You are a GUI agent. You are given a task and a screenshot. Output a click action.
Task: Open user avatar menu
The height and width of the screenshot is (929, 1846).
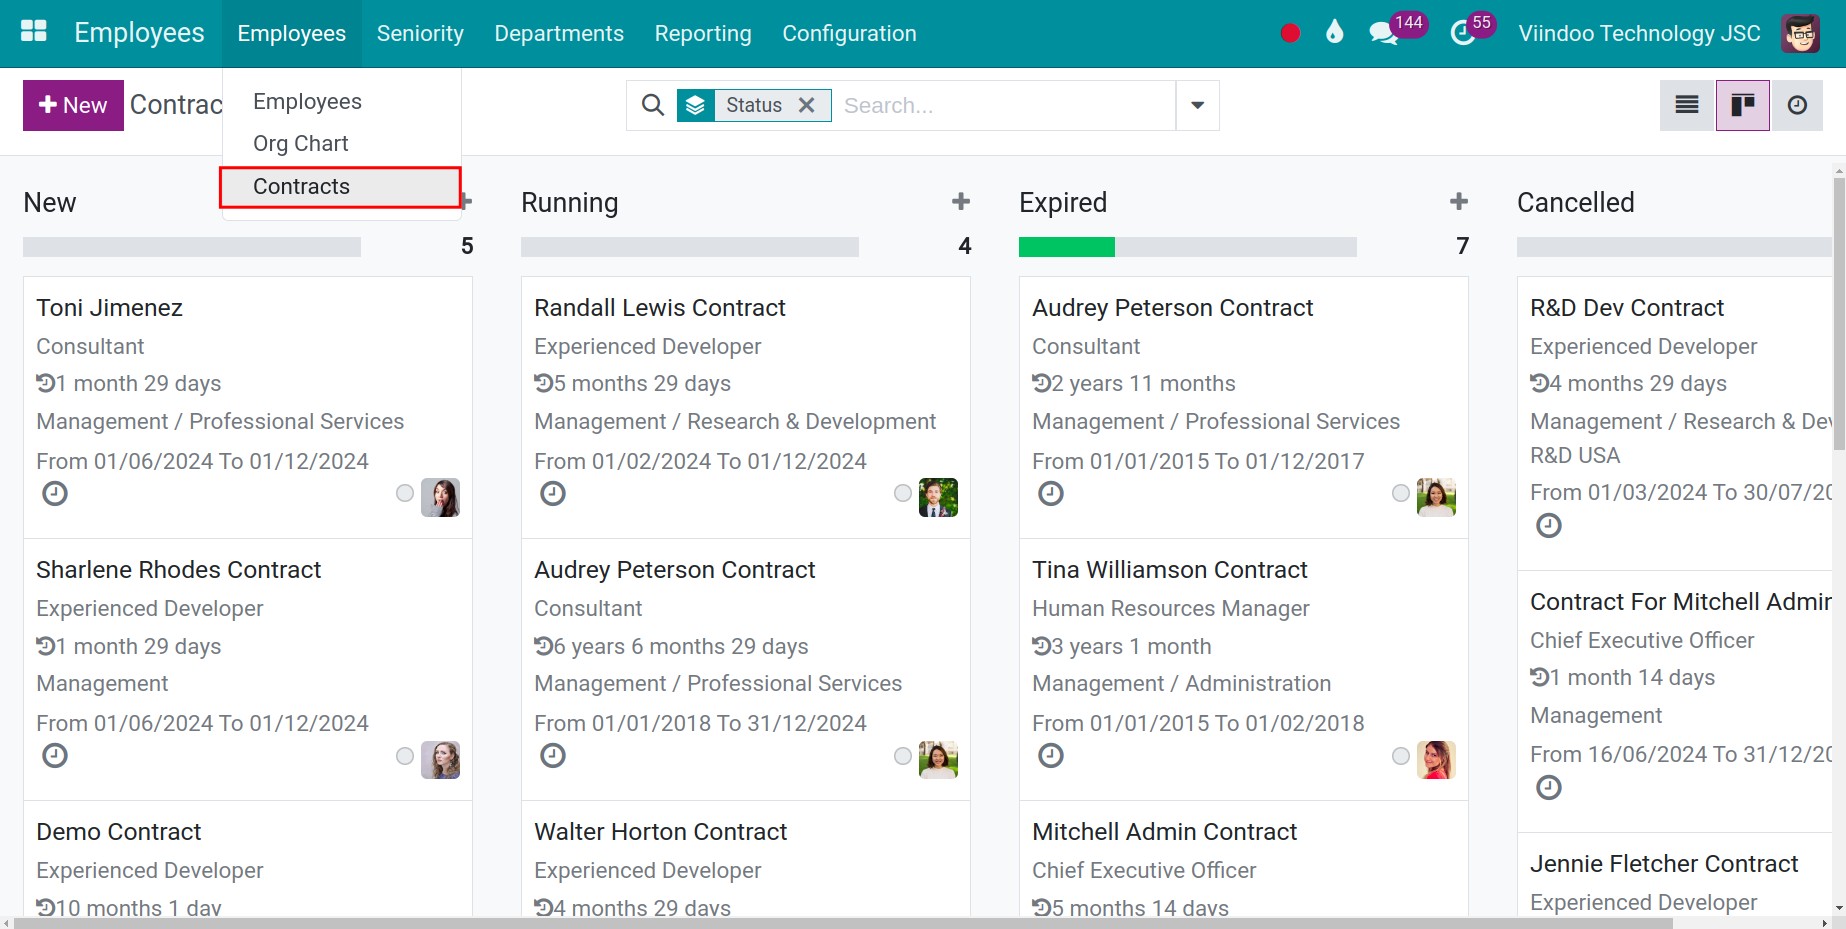tap(1801, 33)
